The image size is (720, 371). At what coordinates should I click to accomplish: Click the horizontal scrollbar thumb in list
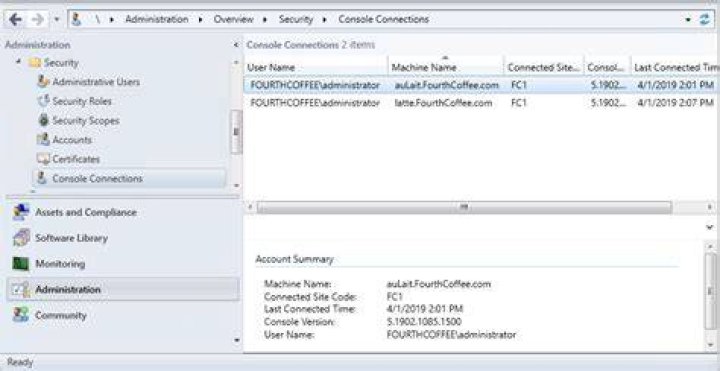[x=464, y=208]
